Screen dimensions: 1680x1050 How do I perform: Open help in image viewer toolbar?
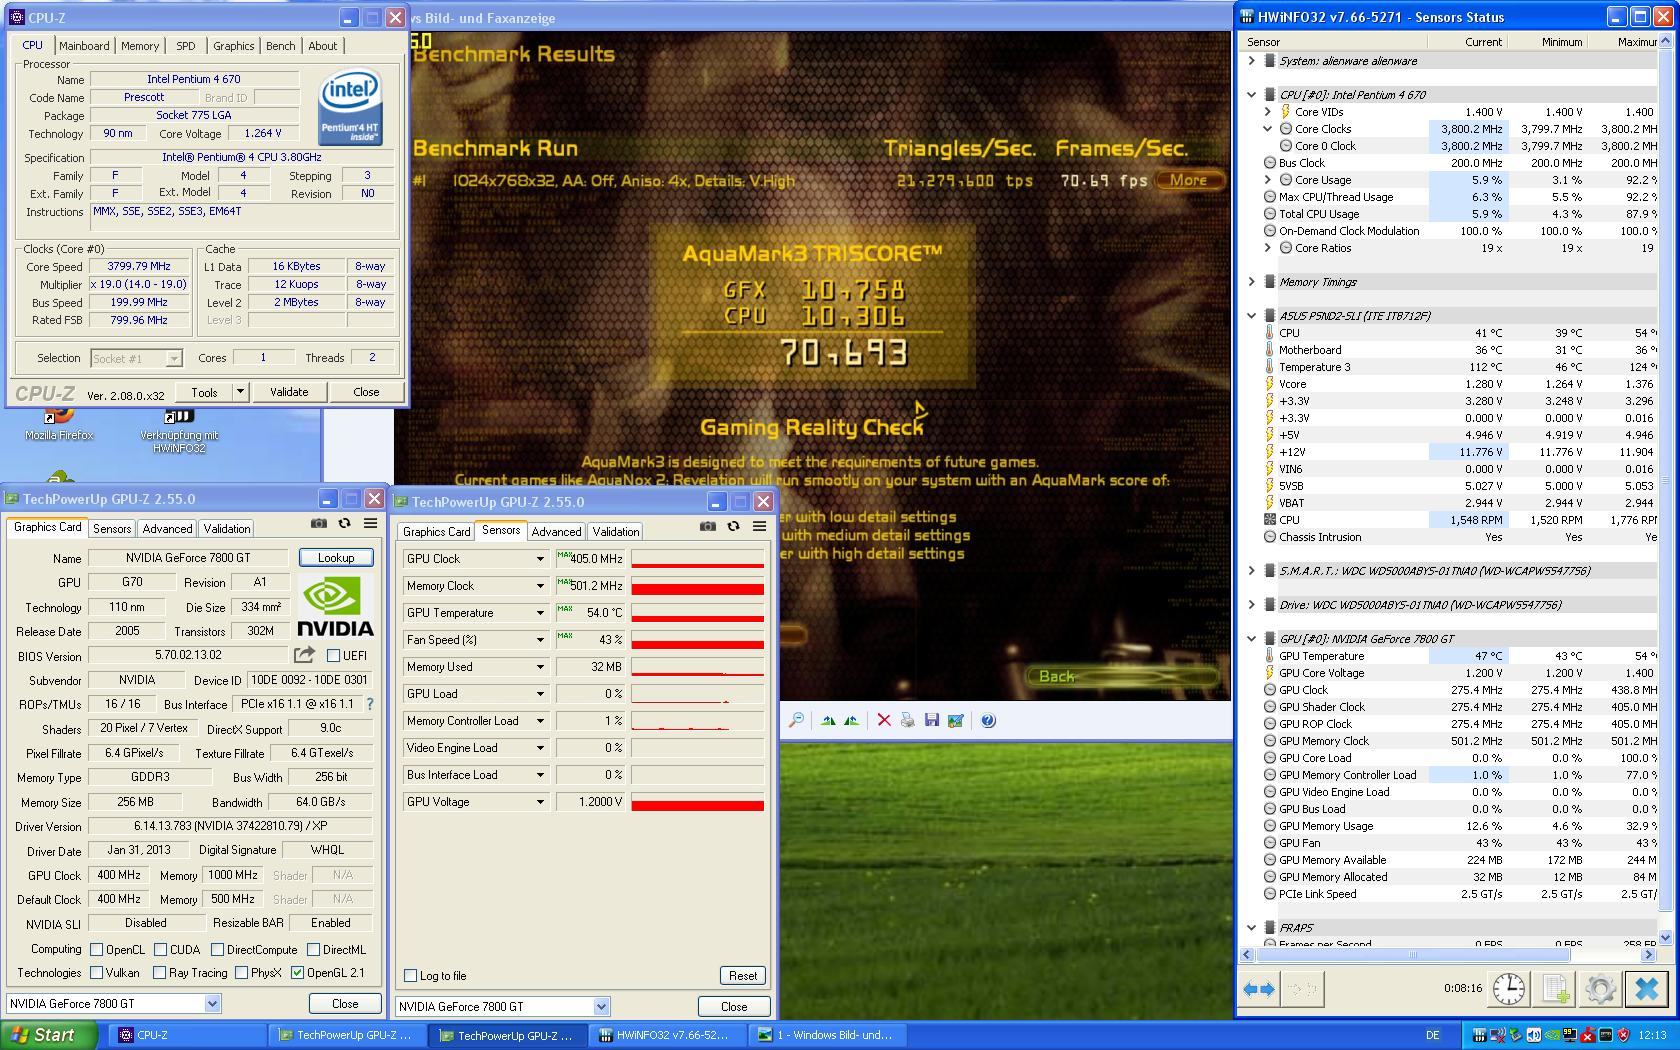(988, 720)
